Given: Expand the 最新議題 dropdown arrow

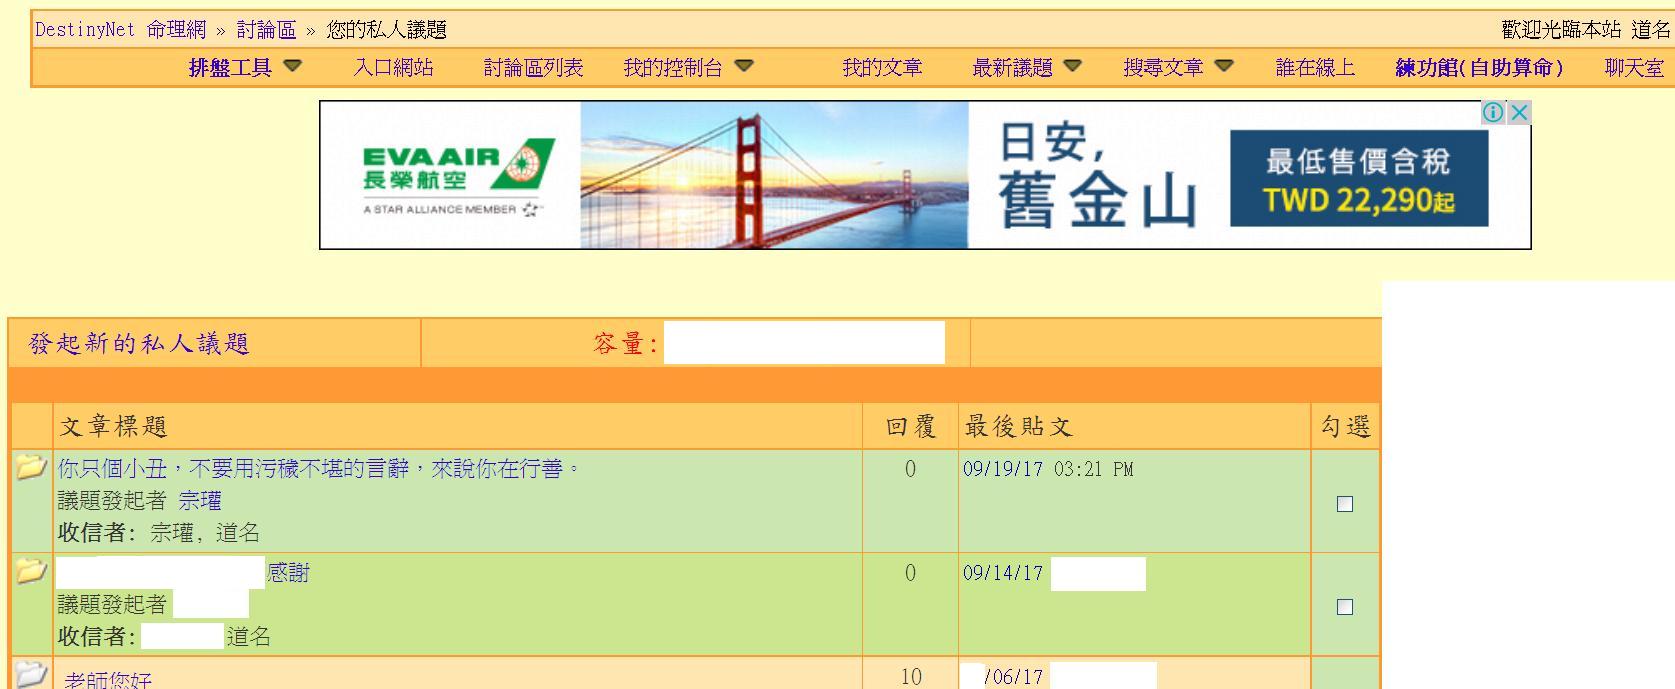Looking at the screenshot, I should 1073,67.
